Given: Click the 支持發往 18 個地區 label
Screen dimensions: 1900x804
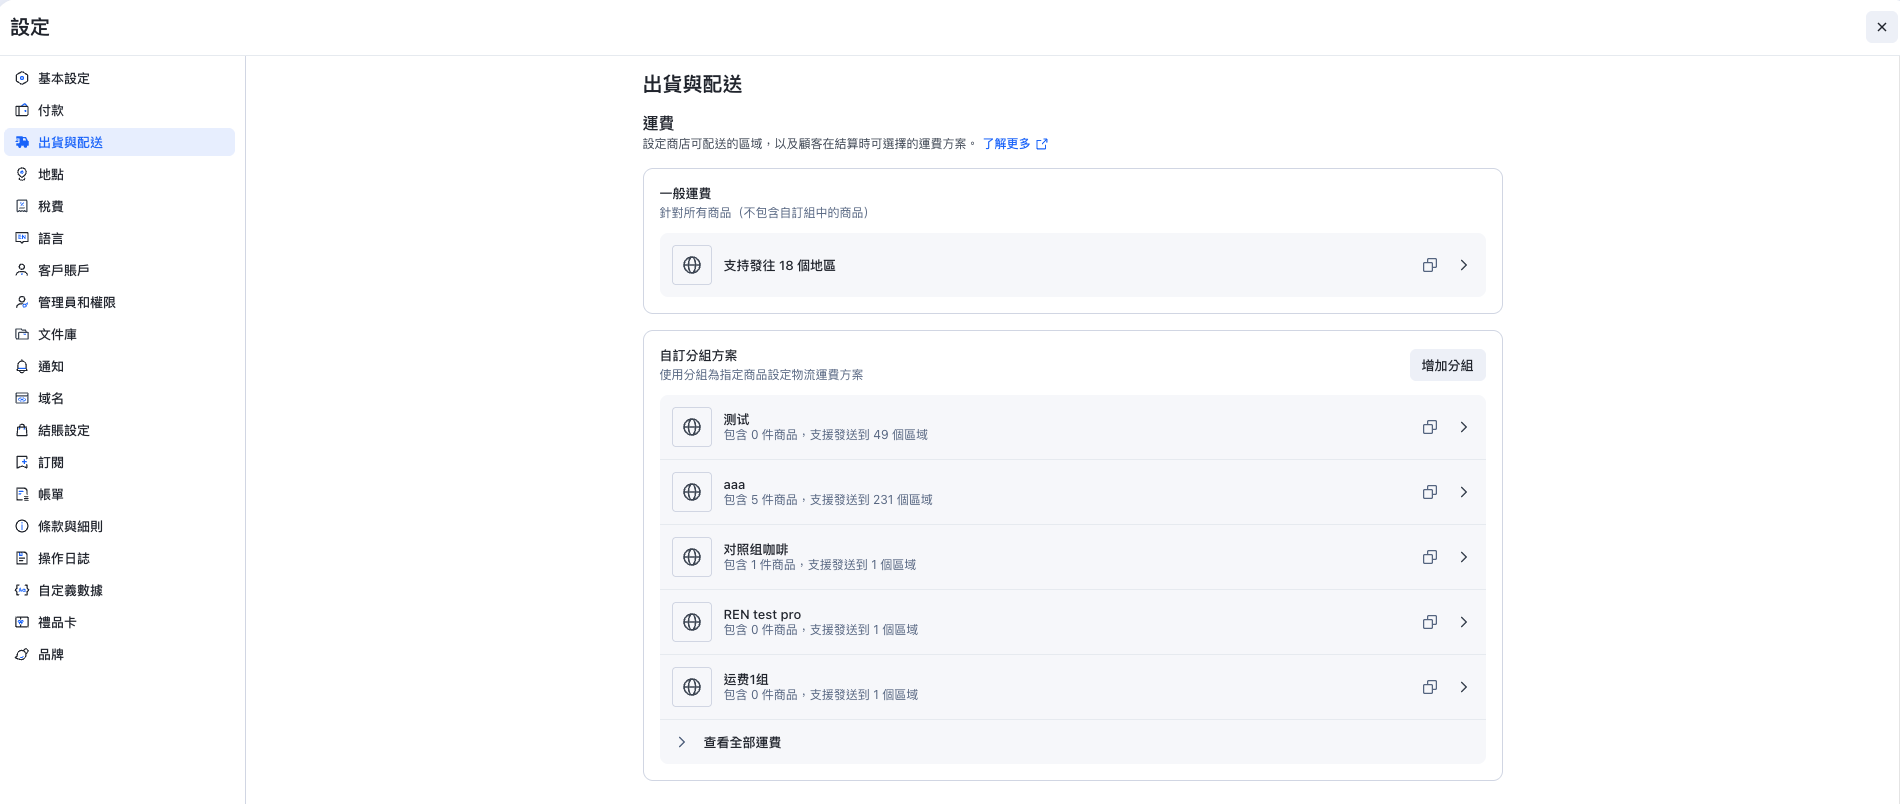Looking at the screenshot, I should [779, 265].
